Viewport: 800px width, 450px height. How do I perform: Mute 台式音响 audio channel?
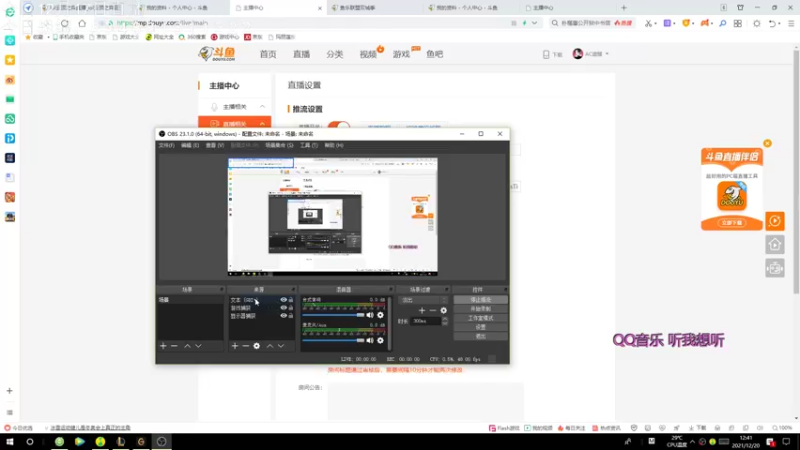click(370, 315)
